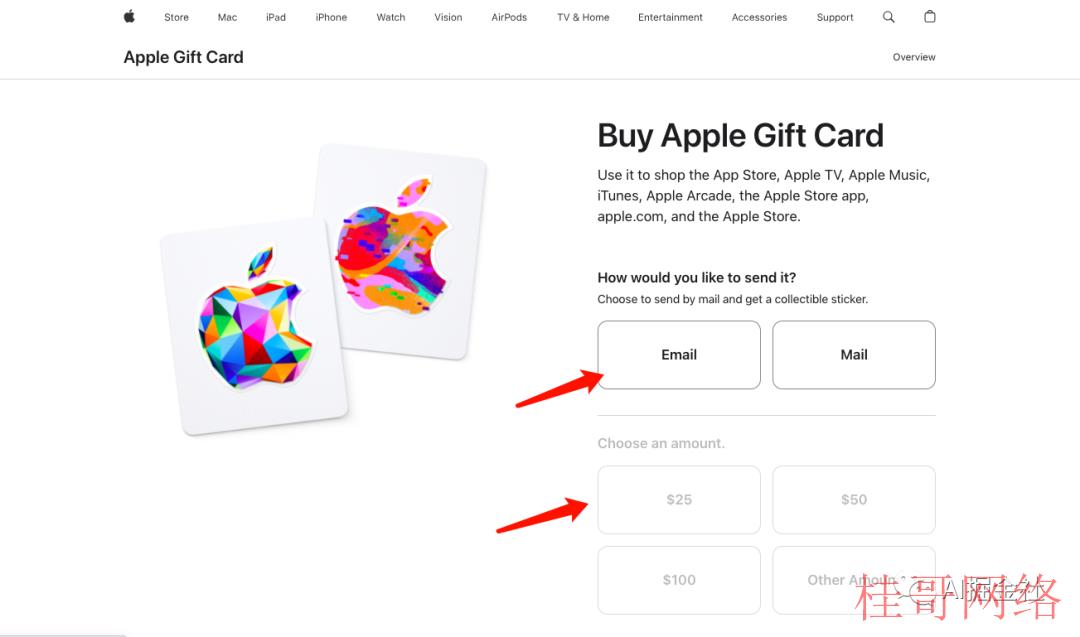The height and width of the screenshot is (637, 1080).
Task: Choose the $50 amount
Action: coord(853,500)
